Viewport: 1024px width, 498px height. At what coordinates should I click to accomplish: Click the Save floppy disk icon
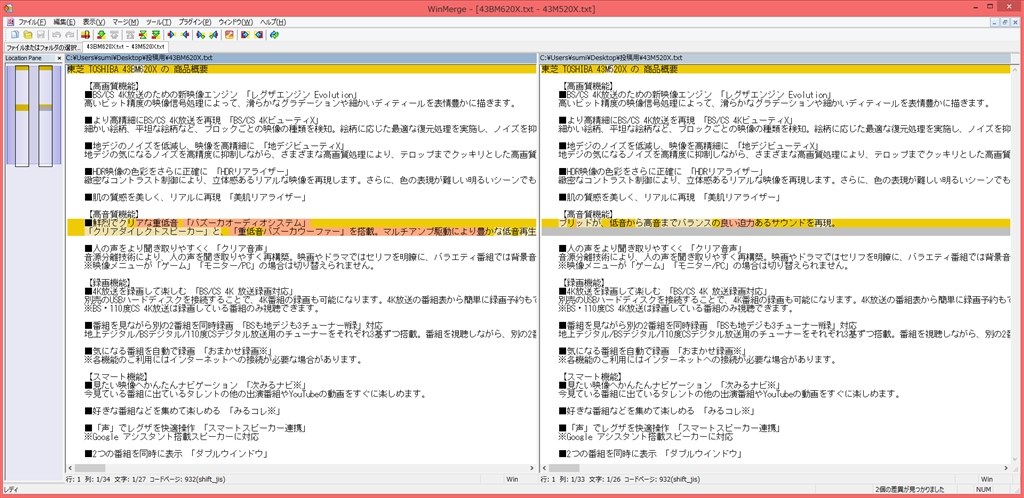tap(40, 35)
